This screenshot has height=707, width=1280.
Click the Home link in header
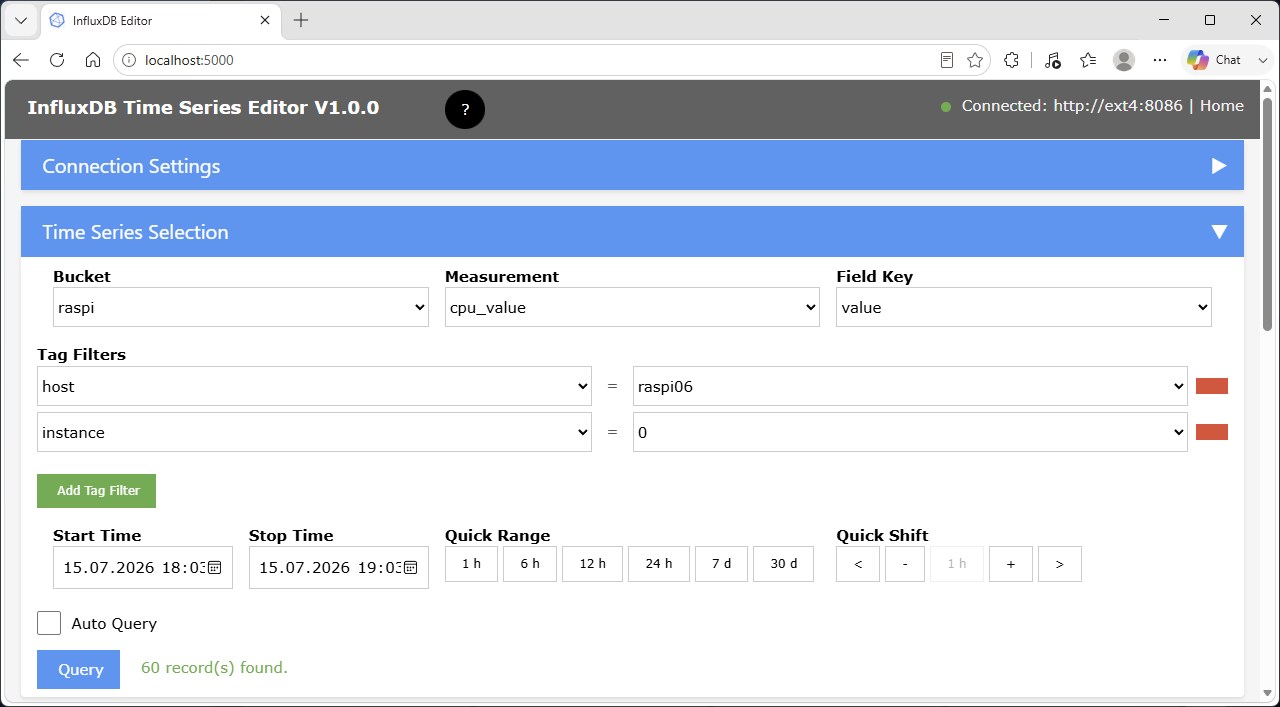(1222, 105)
